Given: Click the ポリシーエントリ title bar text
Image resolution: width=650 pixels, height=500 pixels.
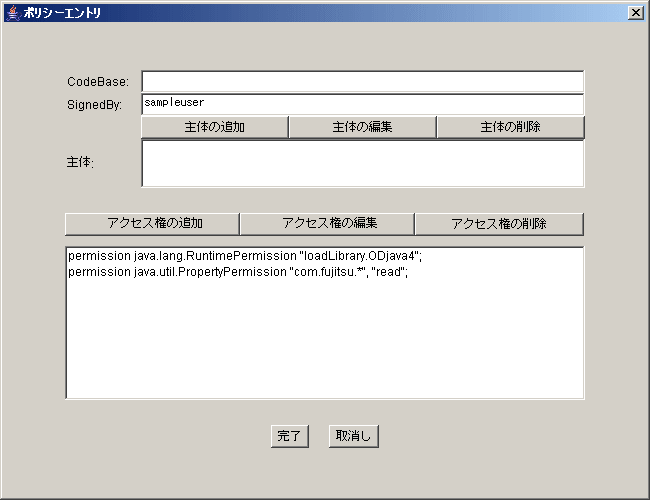Looking at the screenshot, I should tap(62, 12).
